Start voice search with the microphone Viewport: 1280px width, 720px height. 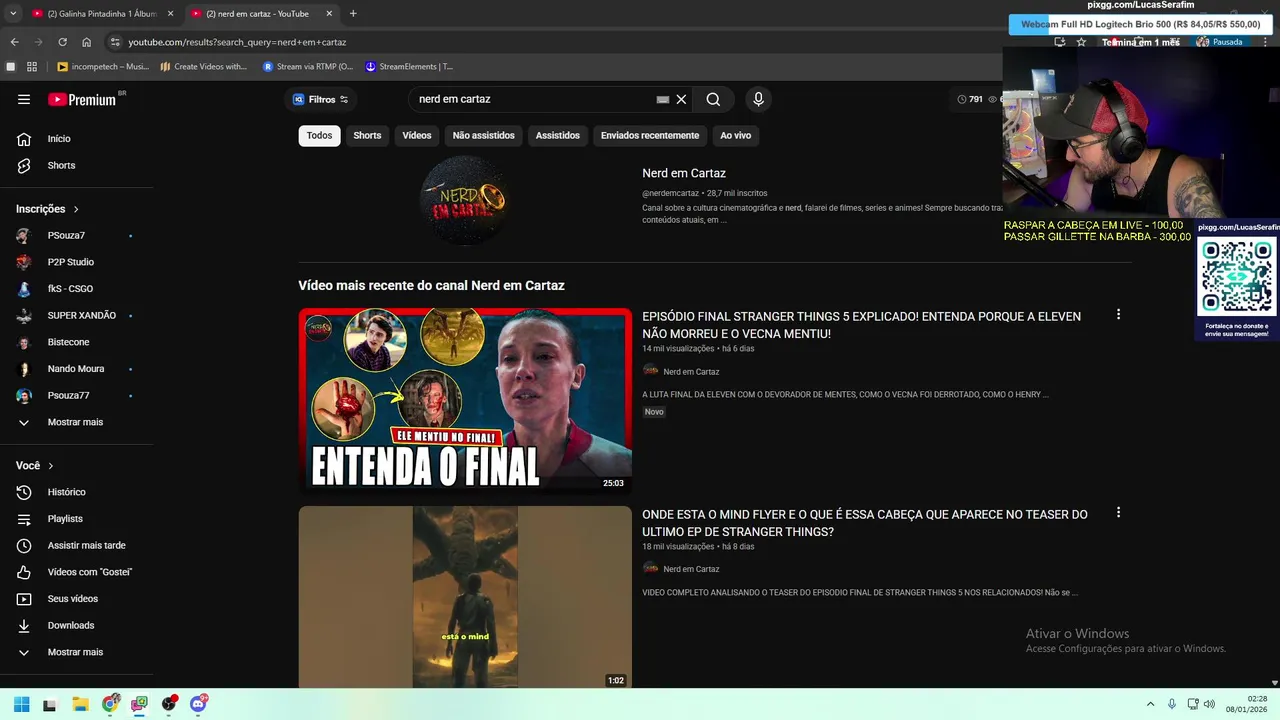pos(758,99)
